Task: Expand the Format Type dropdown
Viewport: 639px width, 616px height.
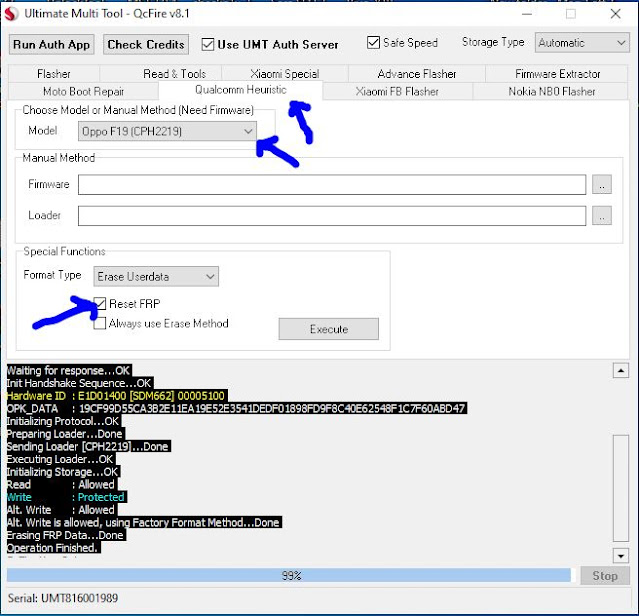Action: click(156, 277)
